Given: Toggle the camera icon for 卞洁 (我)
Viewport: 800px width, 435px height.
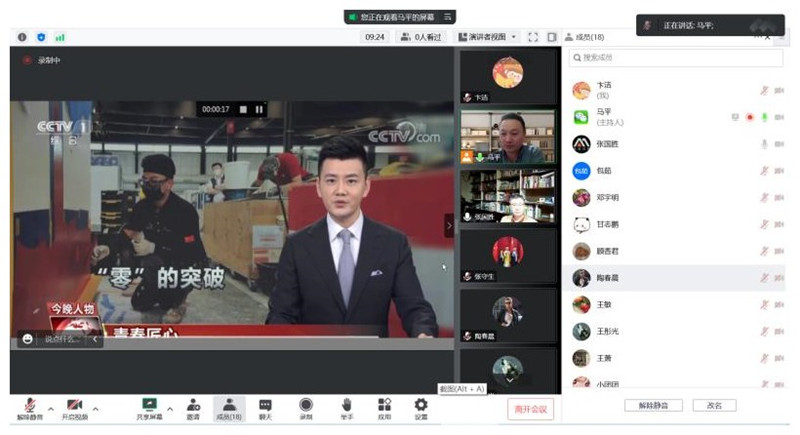Looking at the screenshot, I should coord(779,90).
